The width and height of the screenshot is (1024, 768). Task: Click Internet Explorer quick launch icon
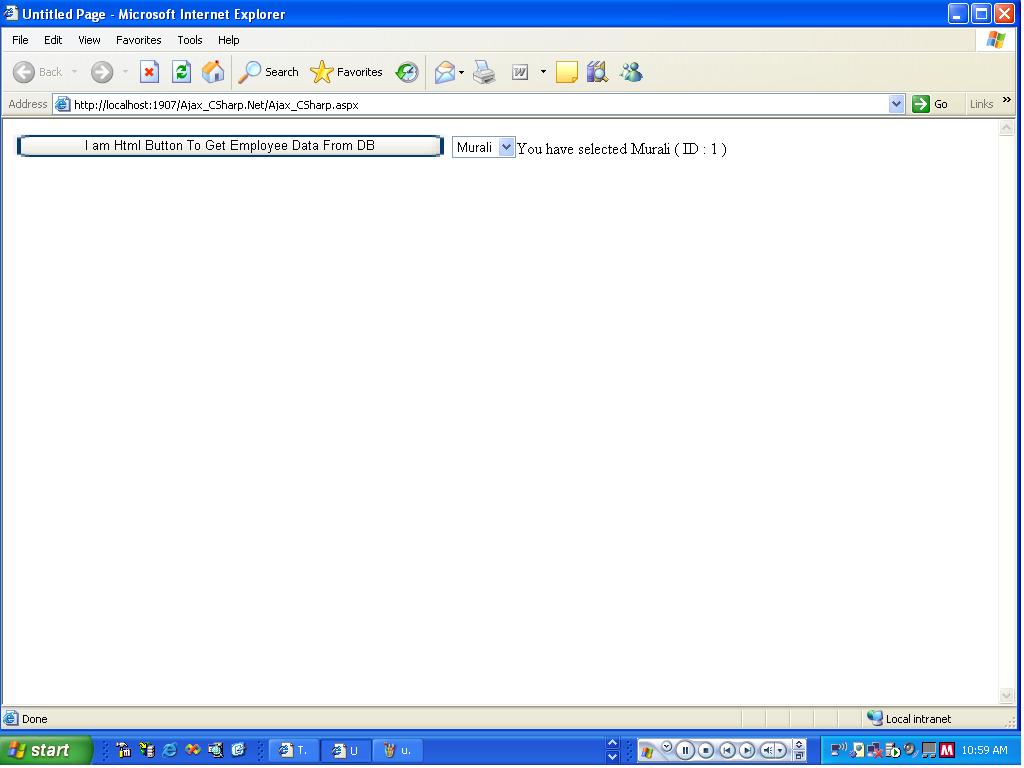click(169, 750)
